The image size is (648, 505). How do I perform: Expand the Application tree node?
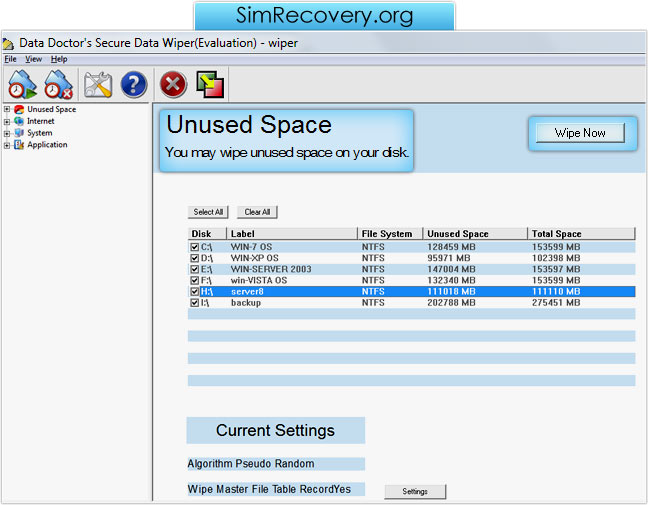(x=7, y=145)
